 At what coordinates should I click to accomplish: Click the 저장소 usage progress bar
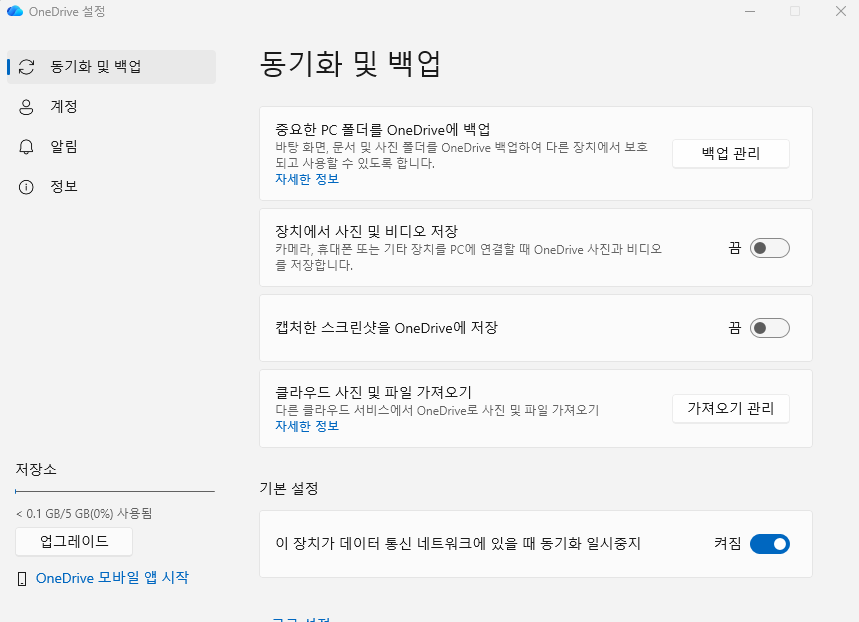[115, 492]
